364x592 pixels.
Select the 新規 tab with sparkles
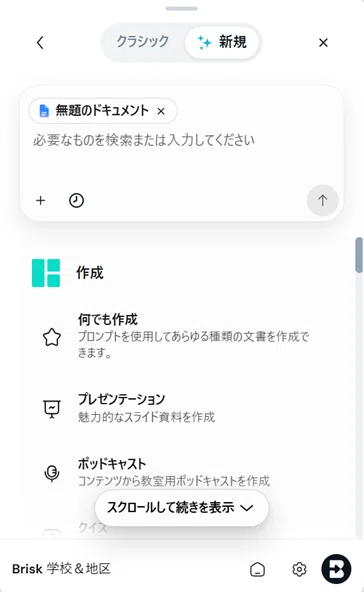point(222,42)
